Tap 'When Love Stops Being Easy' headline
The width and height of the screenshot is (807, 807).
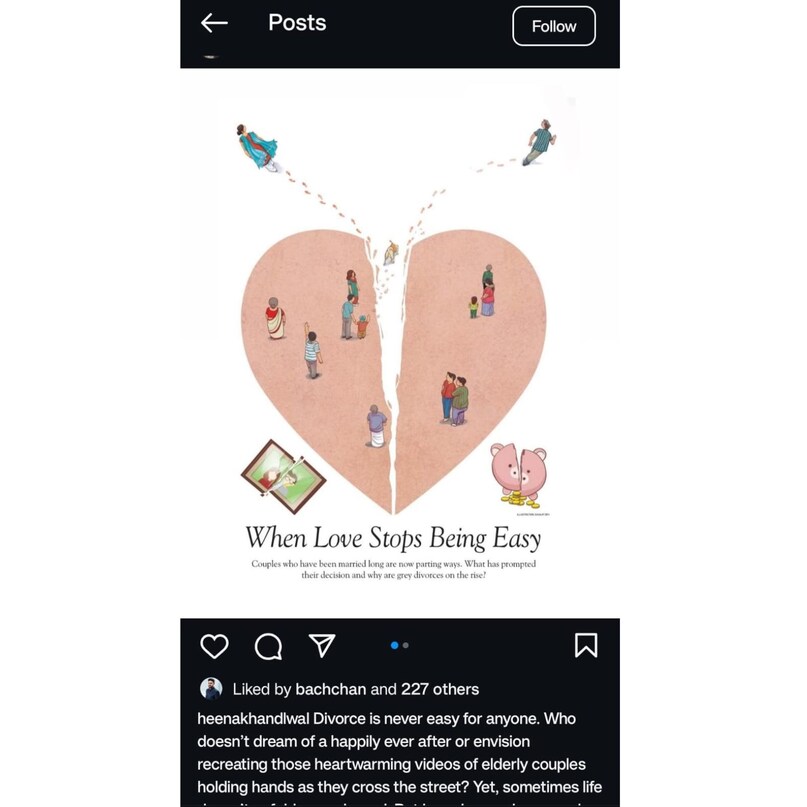pos(393,539)
